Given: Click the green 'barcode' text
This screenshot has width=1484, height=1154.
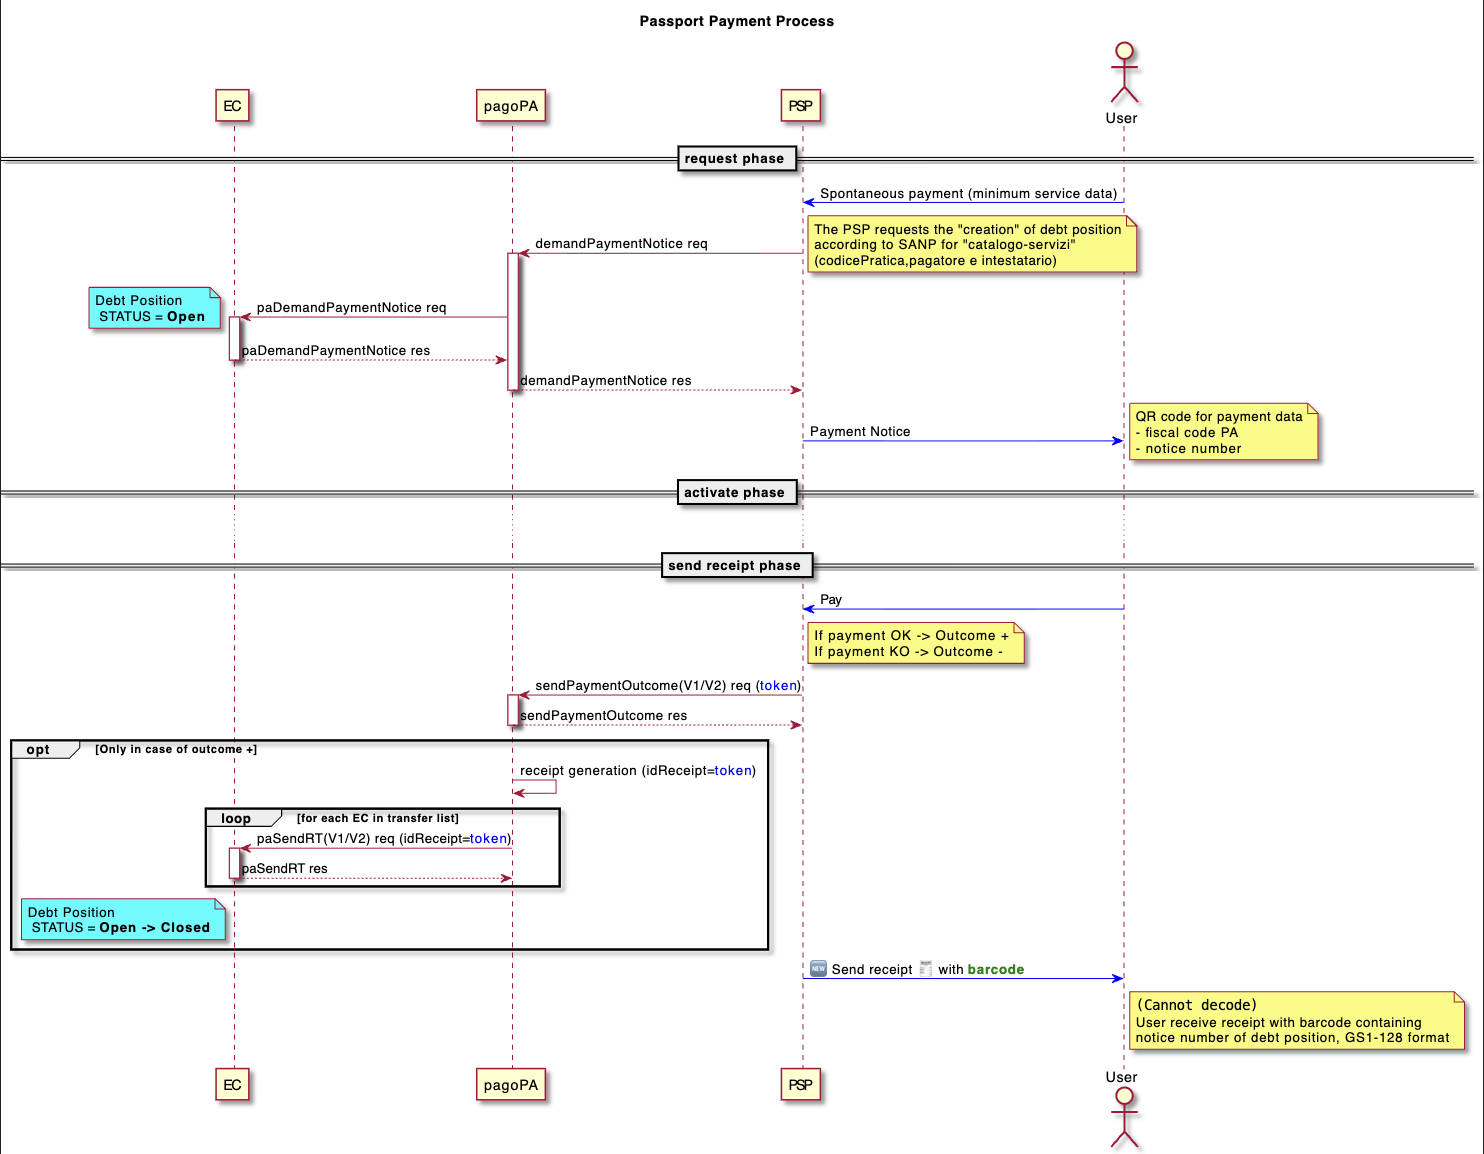Looking at the screenshot, I should (x=996, y=970).
